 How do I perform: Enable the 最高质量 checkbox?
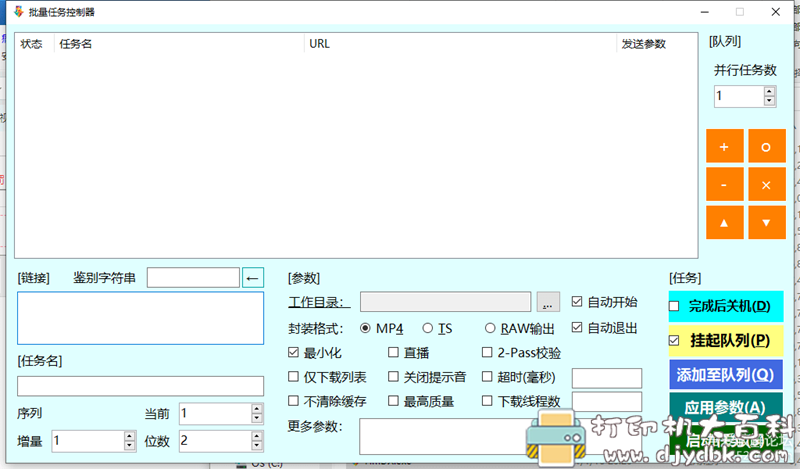393,401
